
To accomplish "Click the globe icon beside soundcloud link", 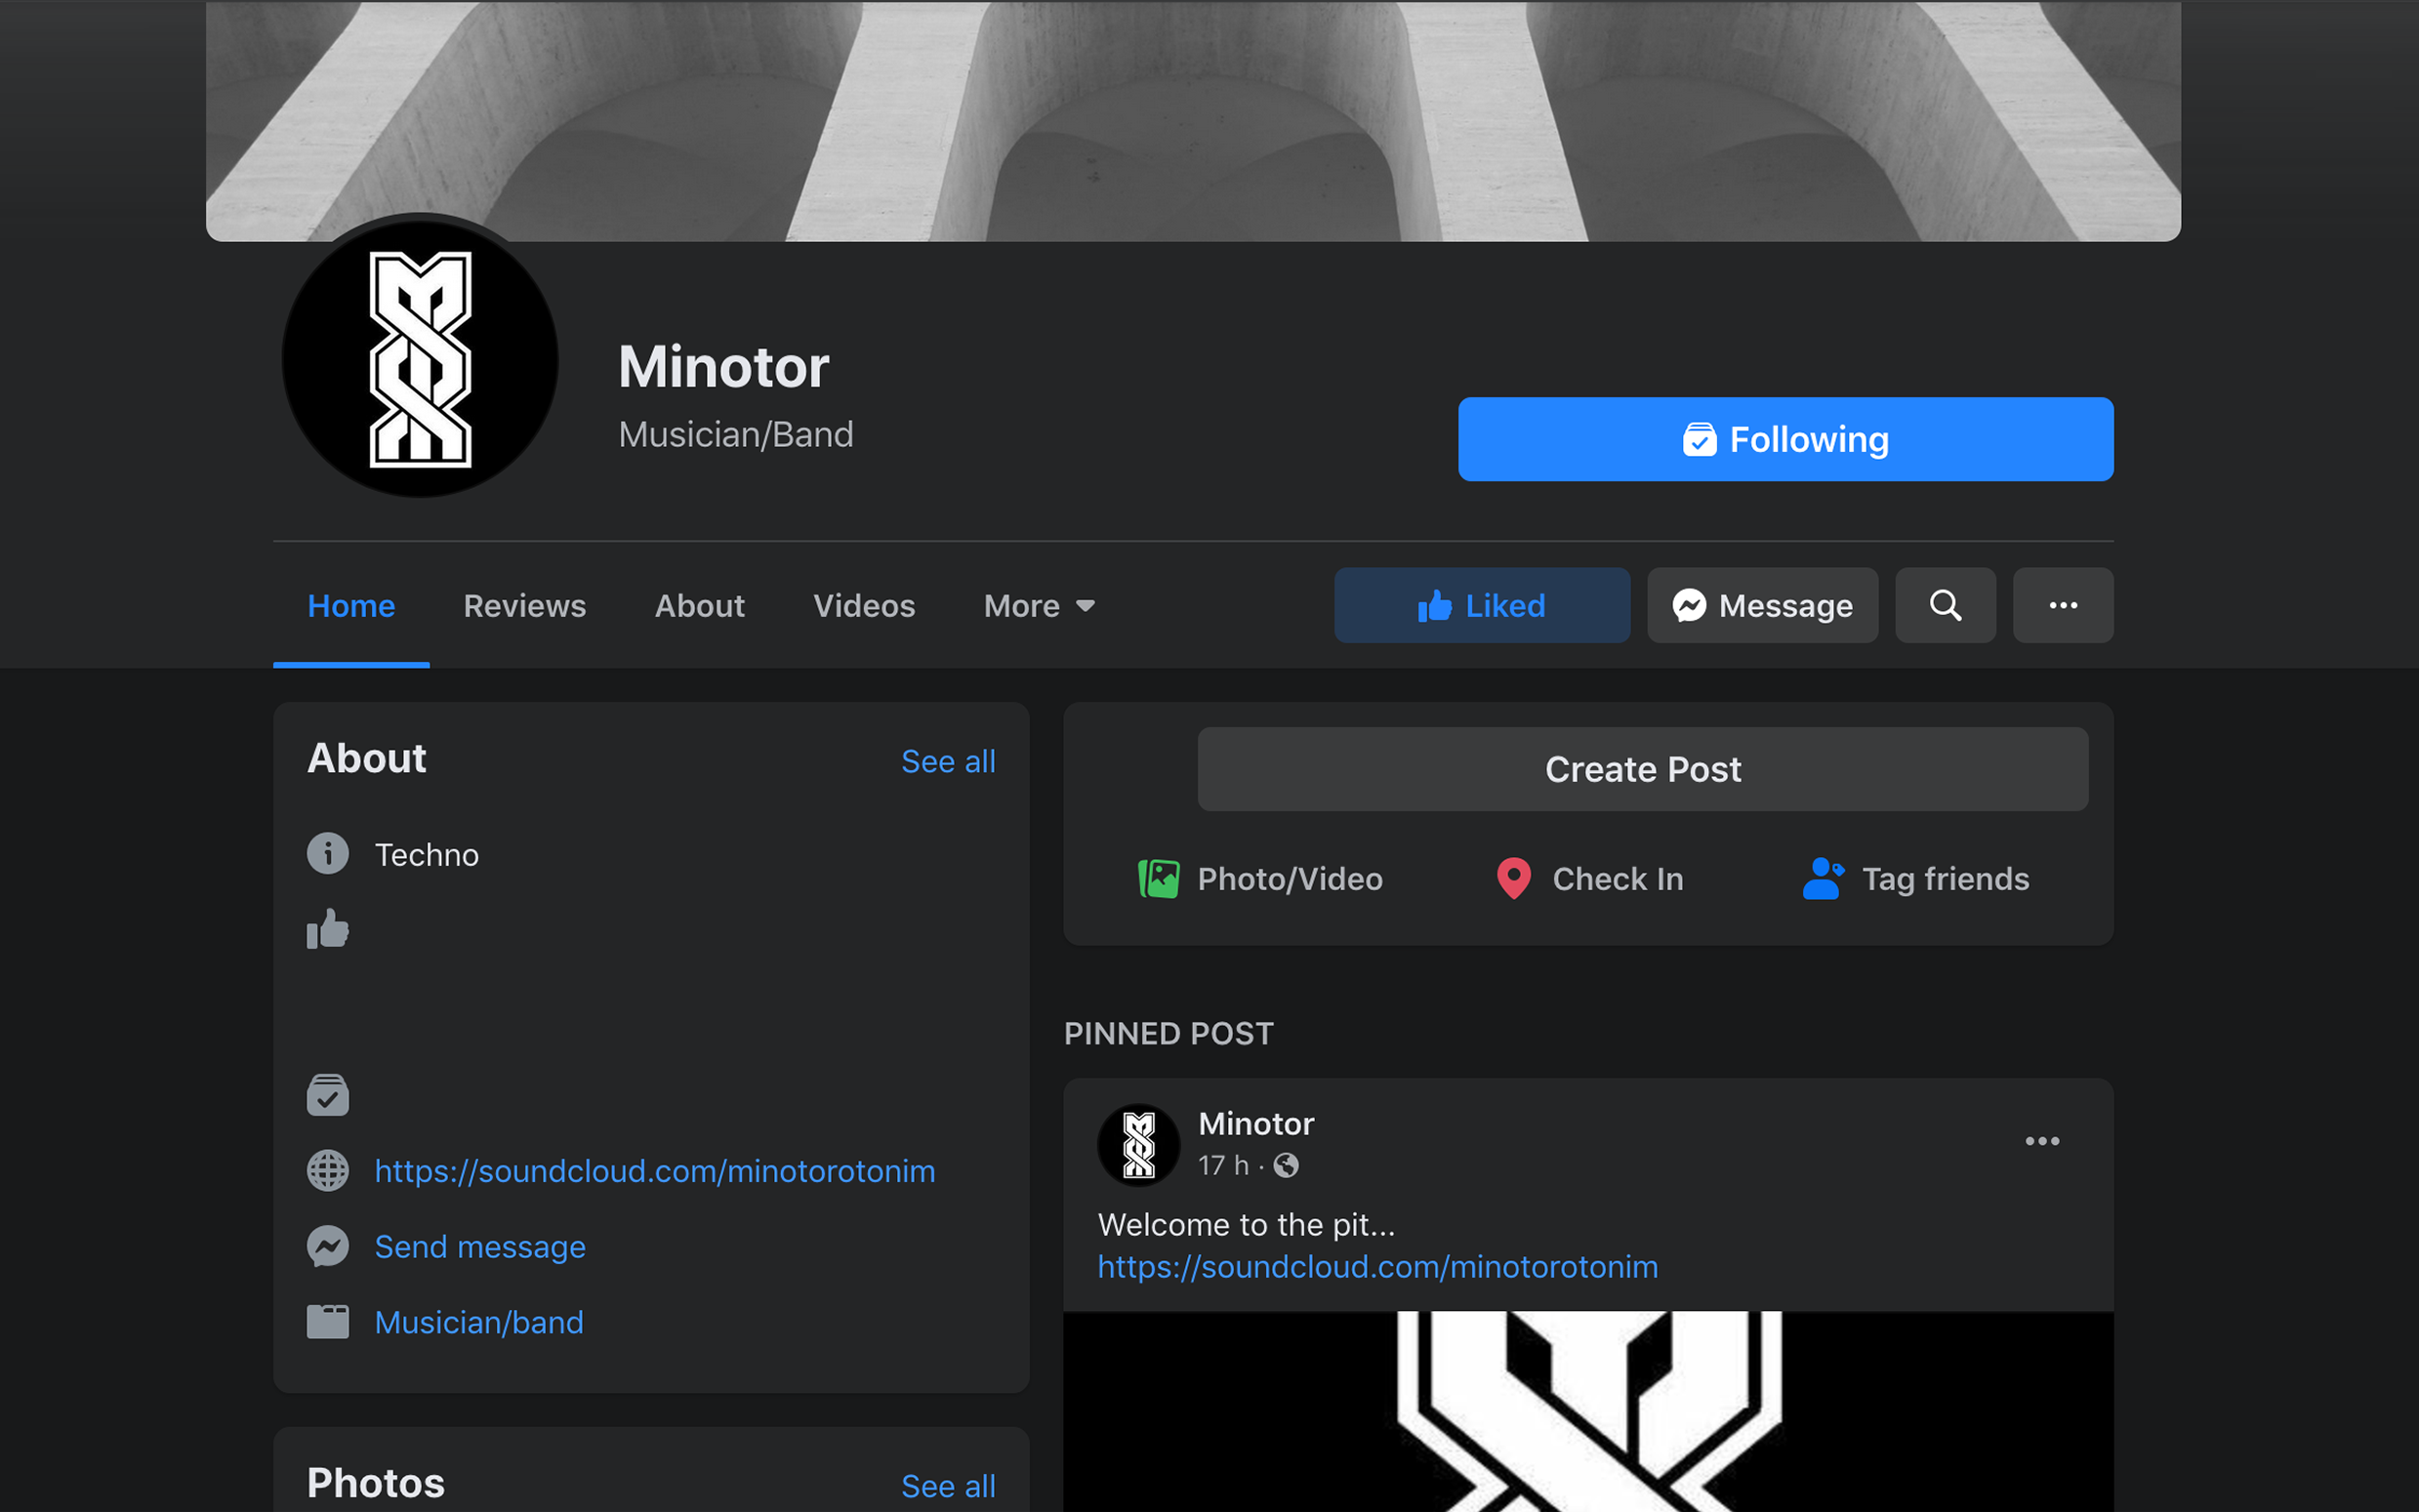I will (327, 1170).
